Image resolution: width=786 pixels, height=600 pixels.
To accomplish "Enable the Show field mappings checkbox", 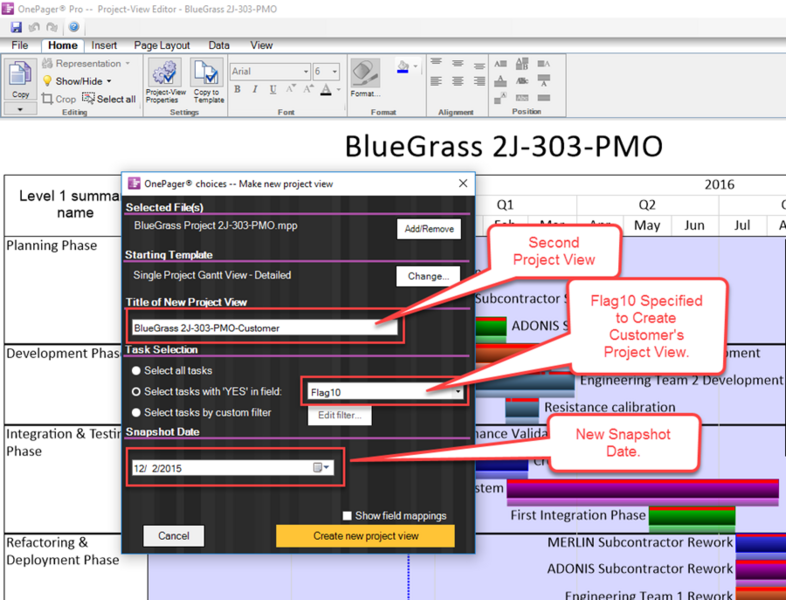I will tap(347, 515).
